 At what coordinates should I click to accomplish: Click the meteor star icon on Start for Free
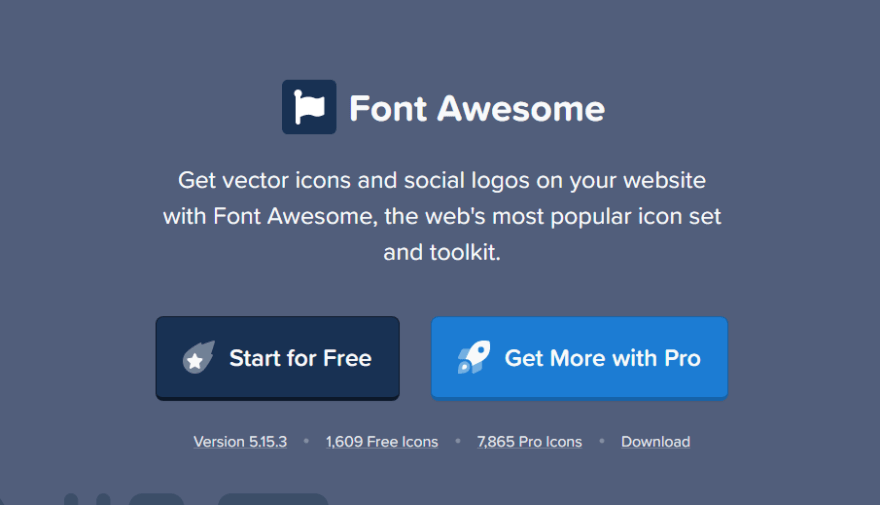[x=199, y=357]
